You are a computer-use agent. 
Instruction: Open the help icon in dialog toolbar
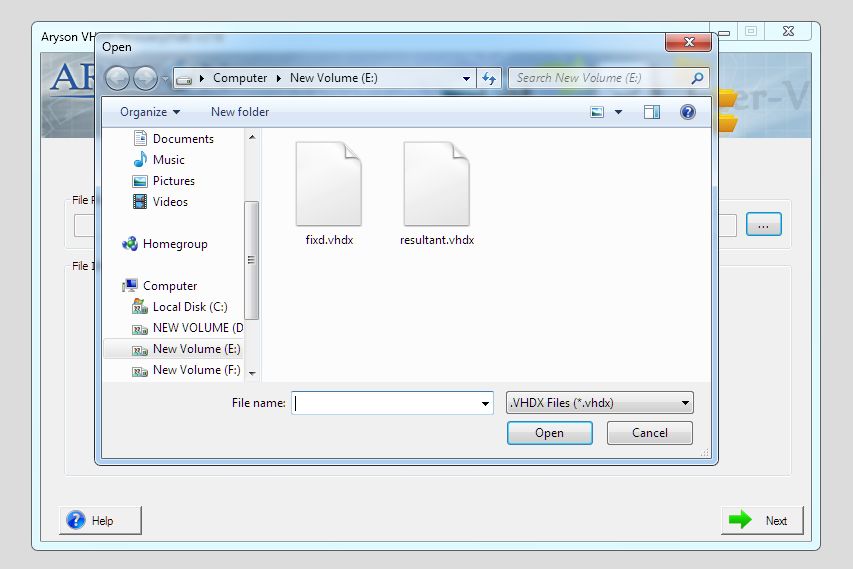tap(688, 112)
